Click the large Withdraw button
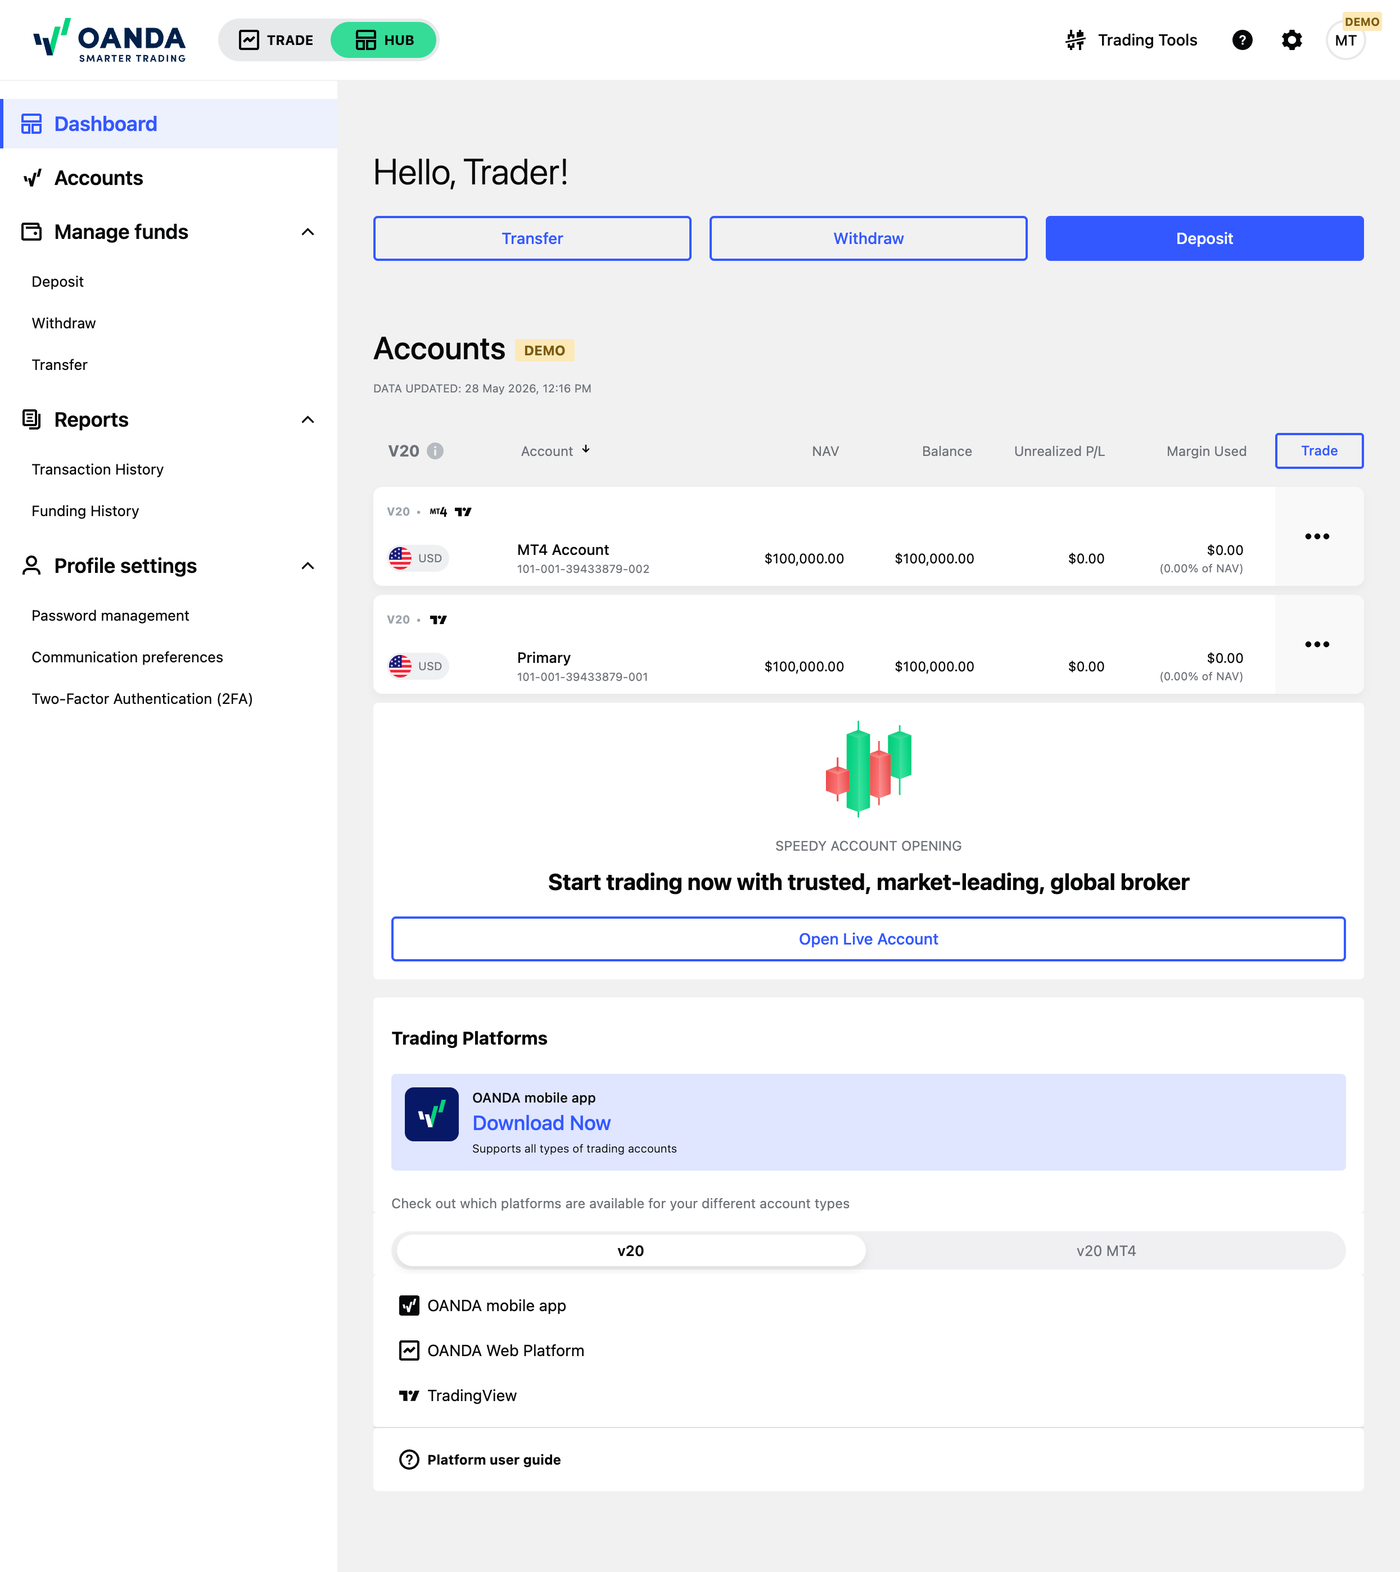 click(868, 238)
